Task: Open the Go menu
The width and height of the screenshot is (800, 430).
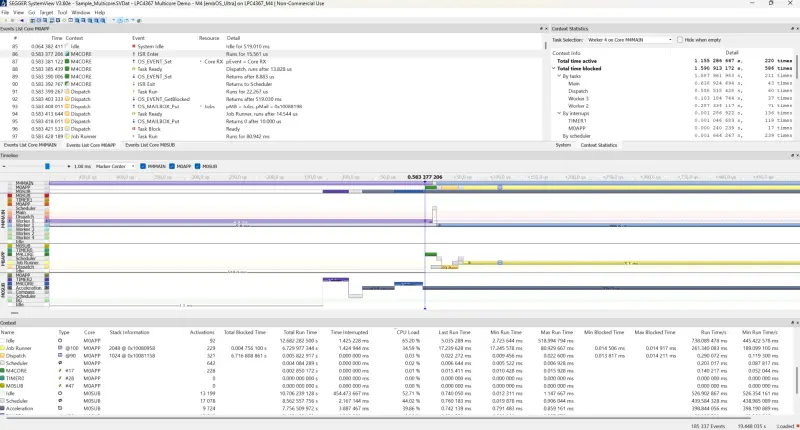Action: [32, 12]
